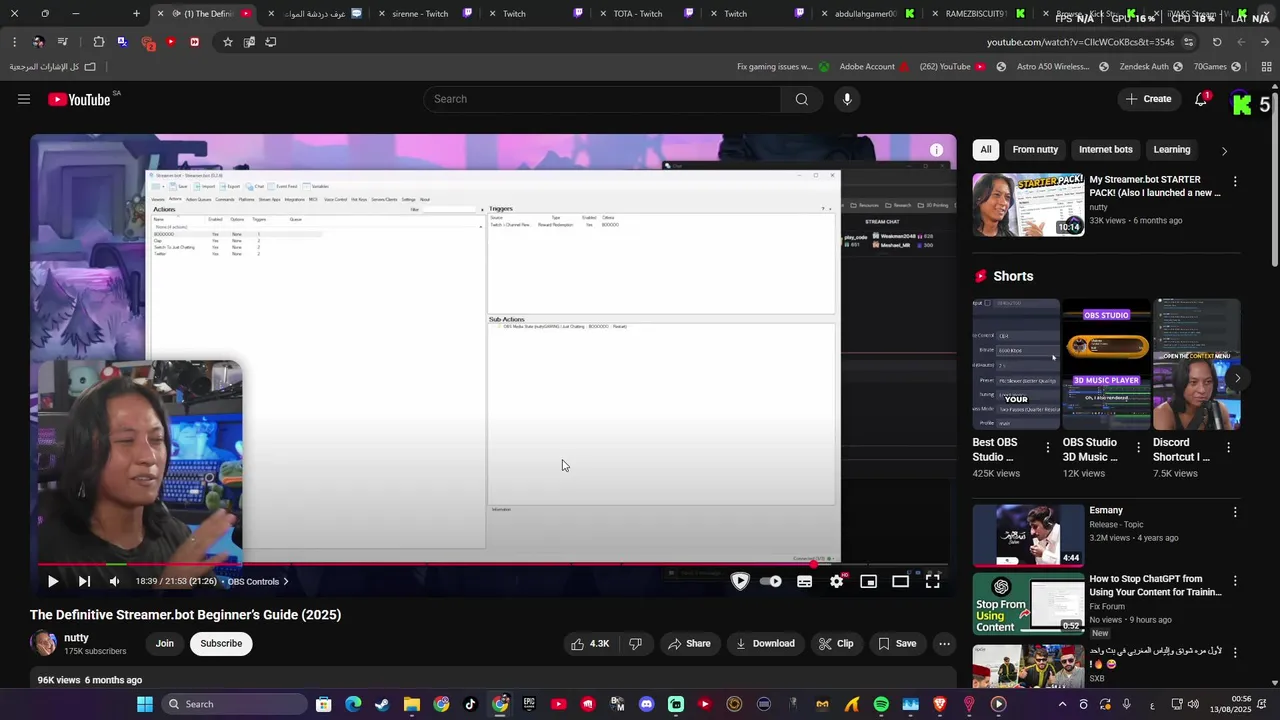Reload the page in browser toolbar
The width and height of the screenshot is (1280, 720).
(1217, 42)
